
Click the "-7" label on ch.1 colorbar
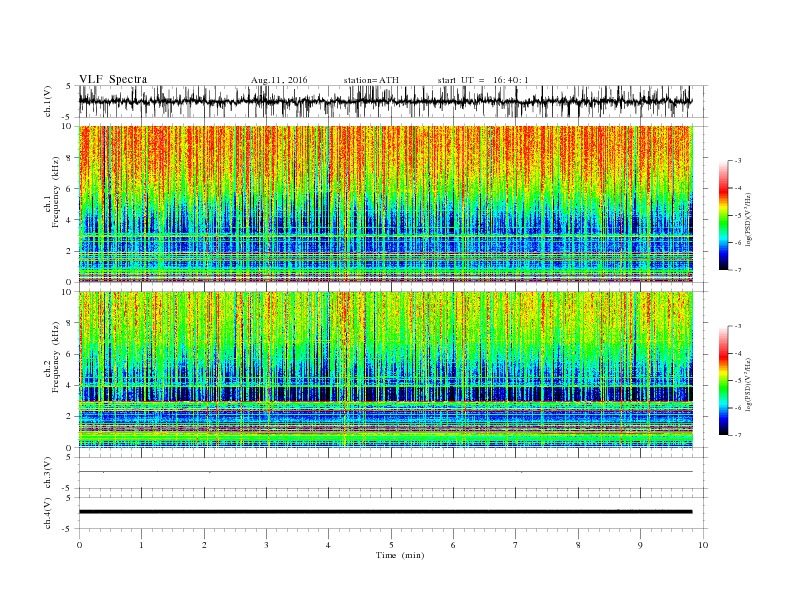(737, 270)
